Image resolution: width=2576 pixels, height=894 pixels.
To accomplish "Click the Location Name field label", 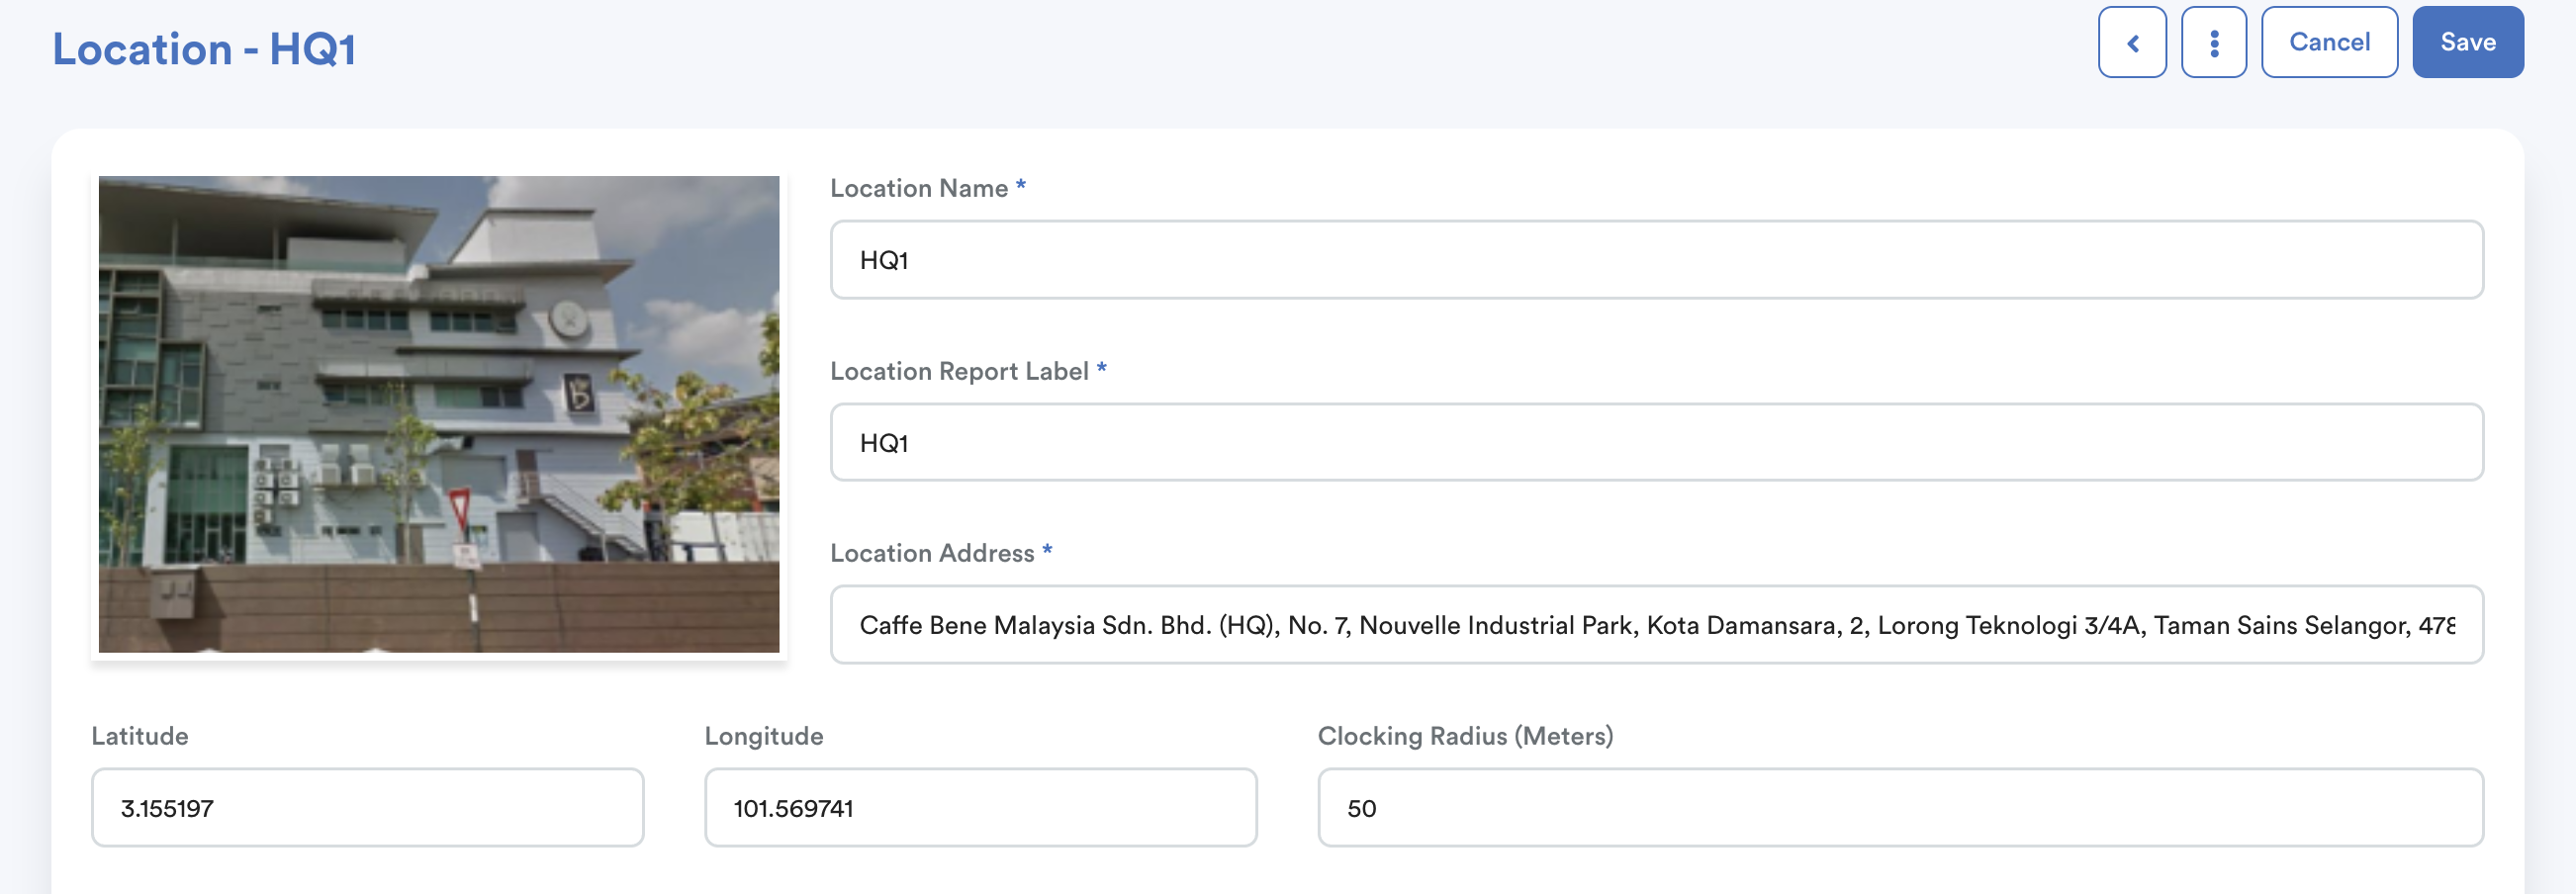I will point(918,188).
